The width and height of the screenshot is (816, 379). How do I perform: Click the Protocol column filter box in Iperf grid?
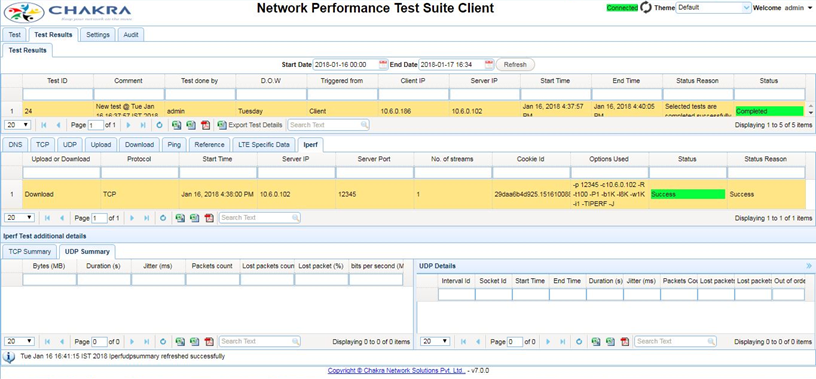click(x=140, y=172)
